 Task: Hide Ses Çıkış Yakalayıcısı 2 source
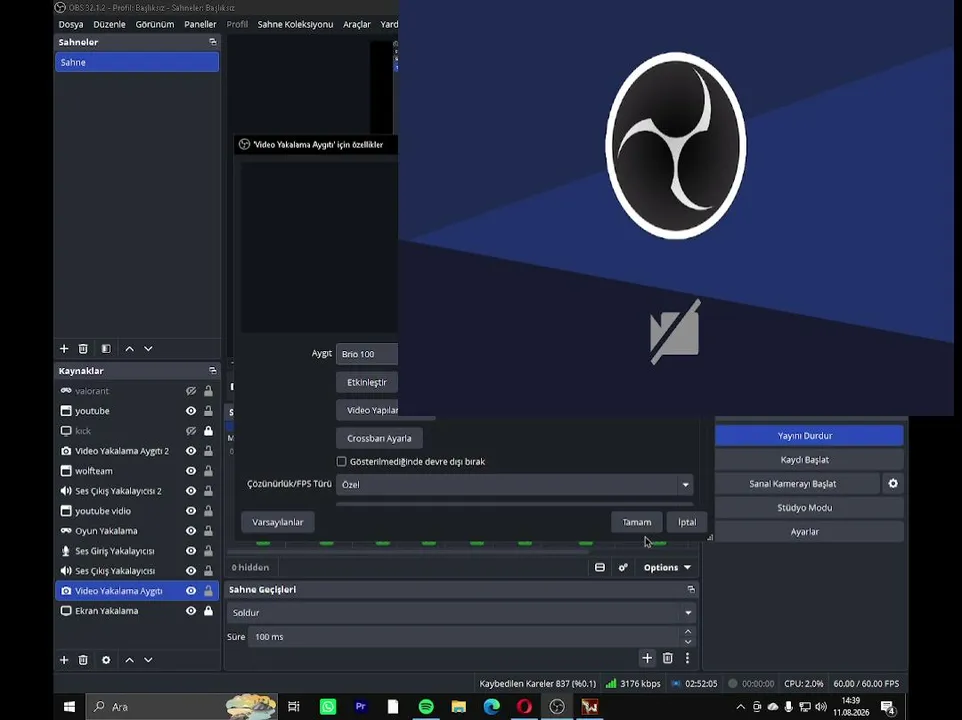click(191, 491)
